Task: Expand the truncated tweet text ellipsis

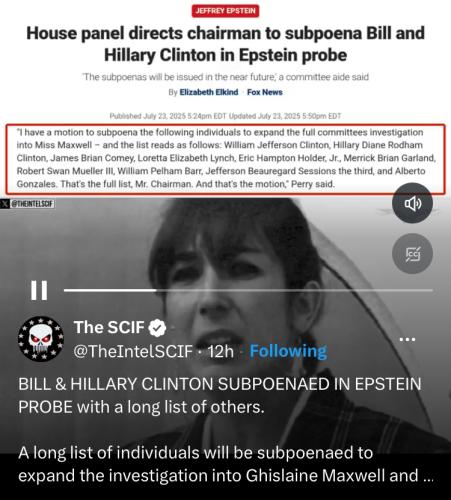Action: click(x=428, y=476)
